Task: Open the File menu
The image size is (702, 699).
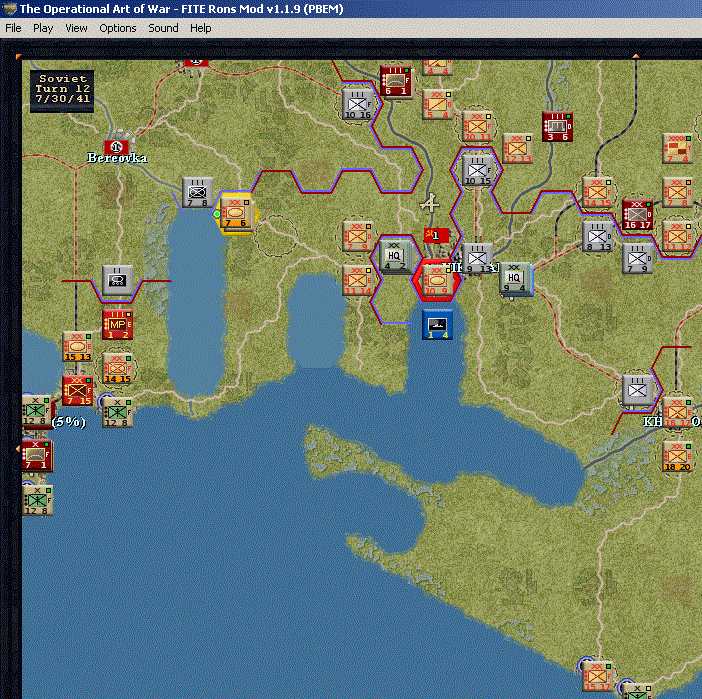Action: (x=13, y=28)
